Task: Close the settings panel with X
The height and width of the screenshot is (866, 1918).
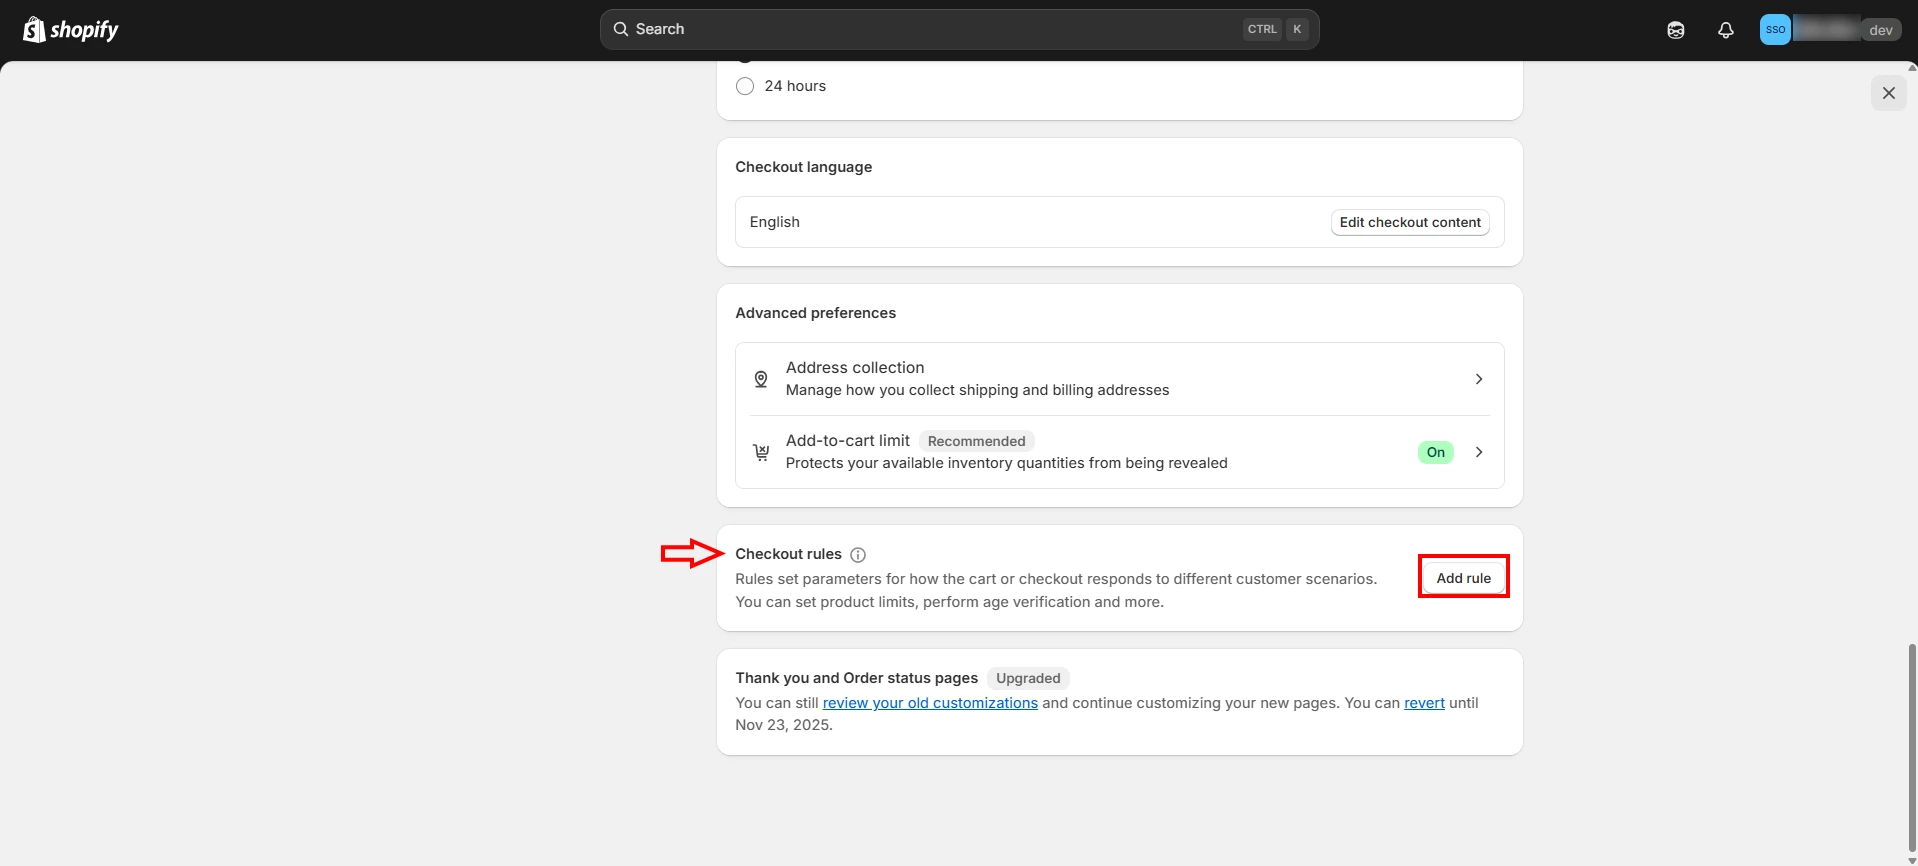Action: click(x=1889, y=93)
